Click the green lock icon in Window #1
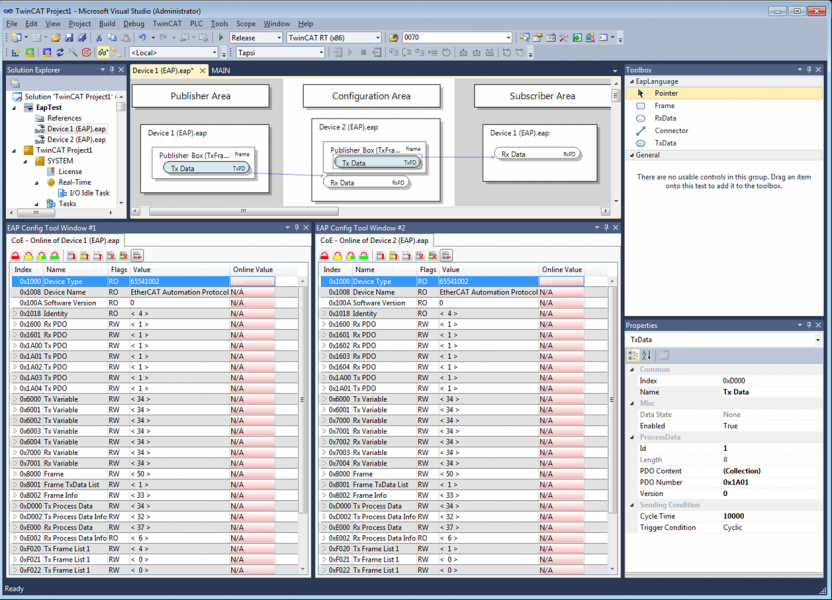The image size is (832, 600). pos(55,256)
